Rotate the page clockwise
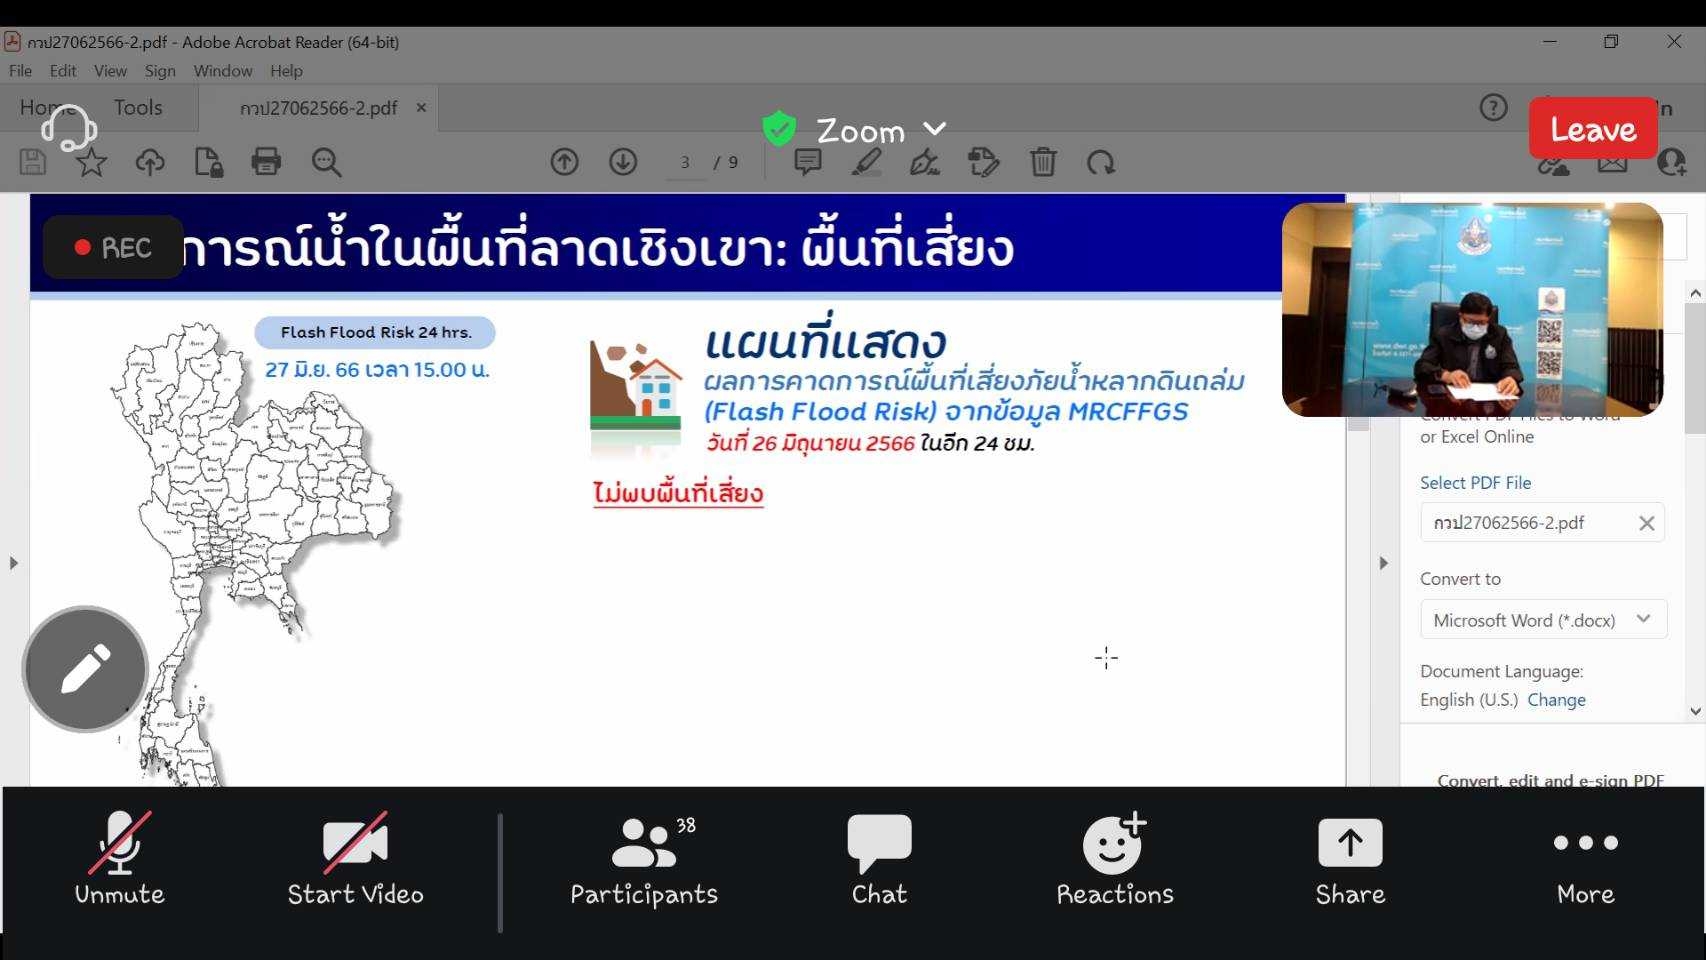1706x960 pixels. click(1101, 162)
